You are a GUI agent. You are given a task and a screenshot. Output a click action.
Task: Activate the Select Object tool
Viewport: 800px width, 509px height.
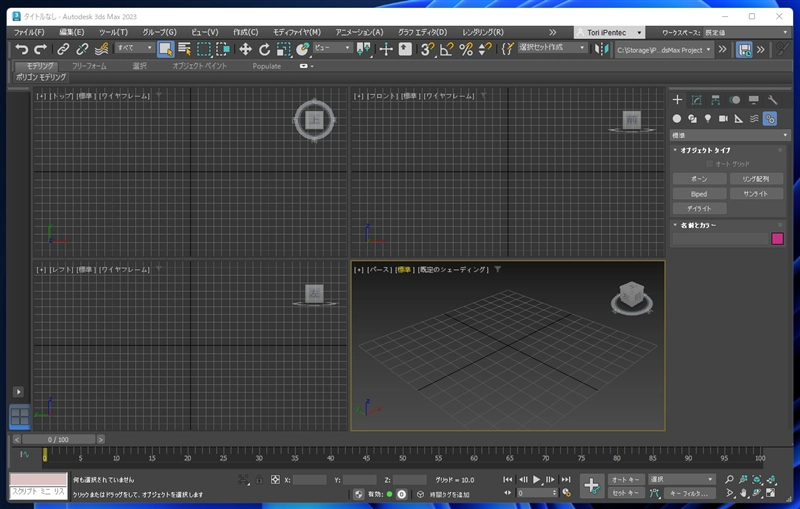[166, 49]
